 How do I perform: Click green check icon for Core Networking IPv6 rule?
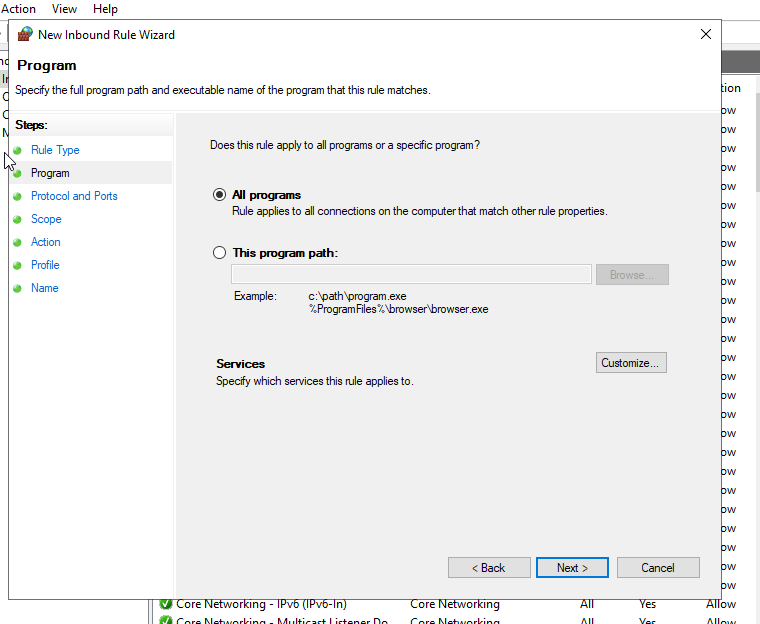[x=166, y=604]
